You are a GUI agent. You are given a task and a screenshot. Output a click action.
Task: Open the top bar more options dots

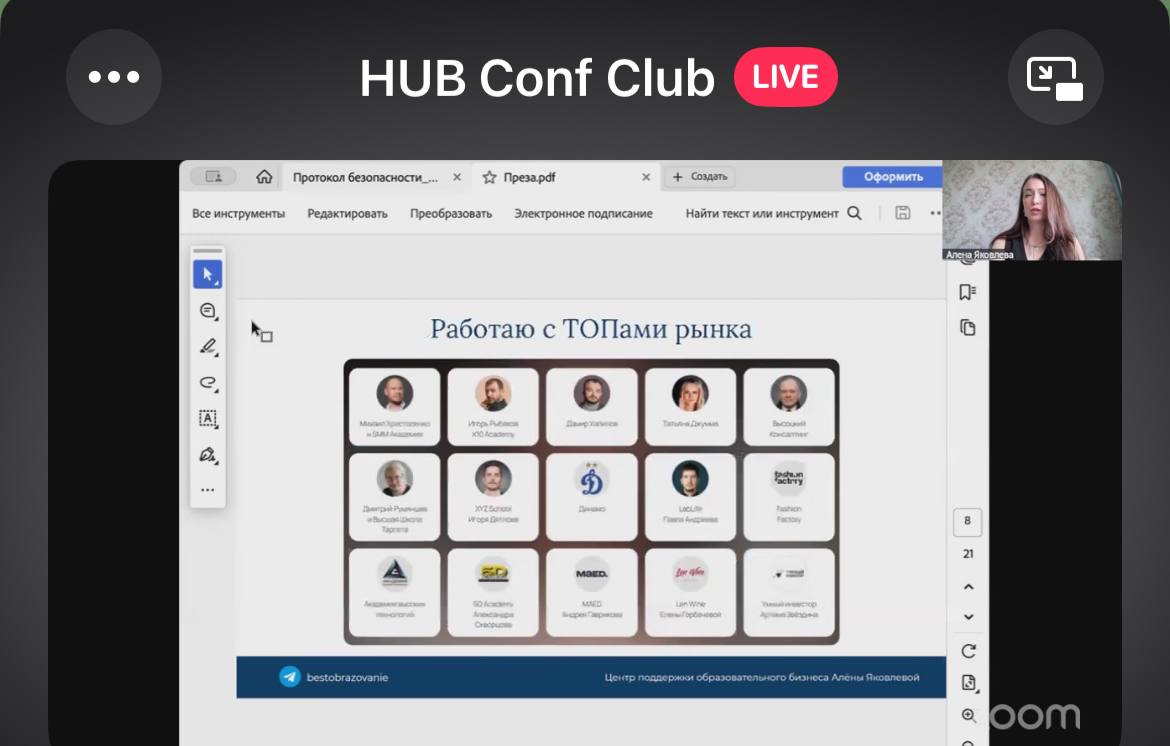click(935, 213)
